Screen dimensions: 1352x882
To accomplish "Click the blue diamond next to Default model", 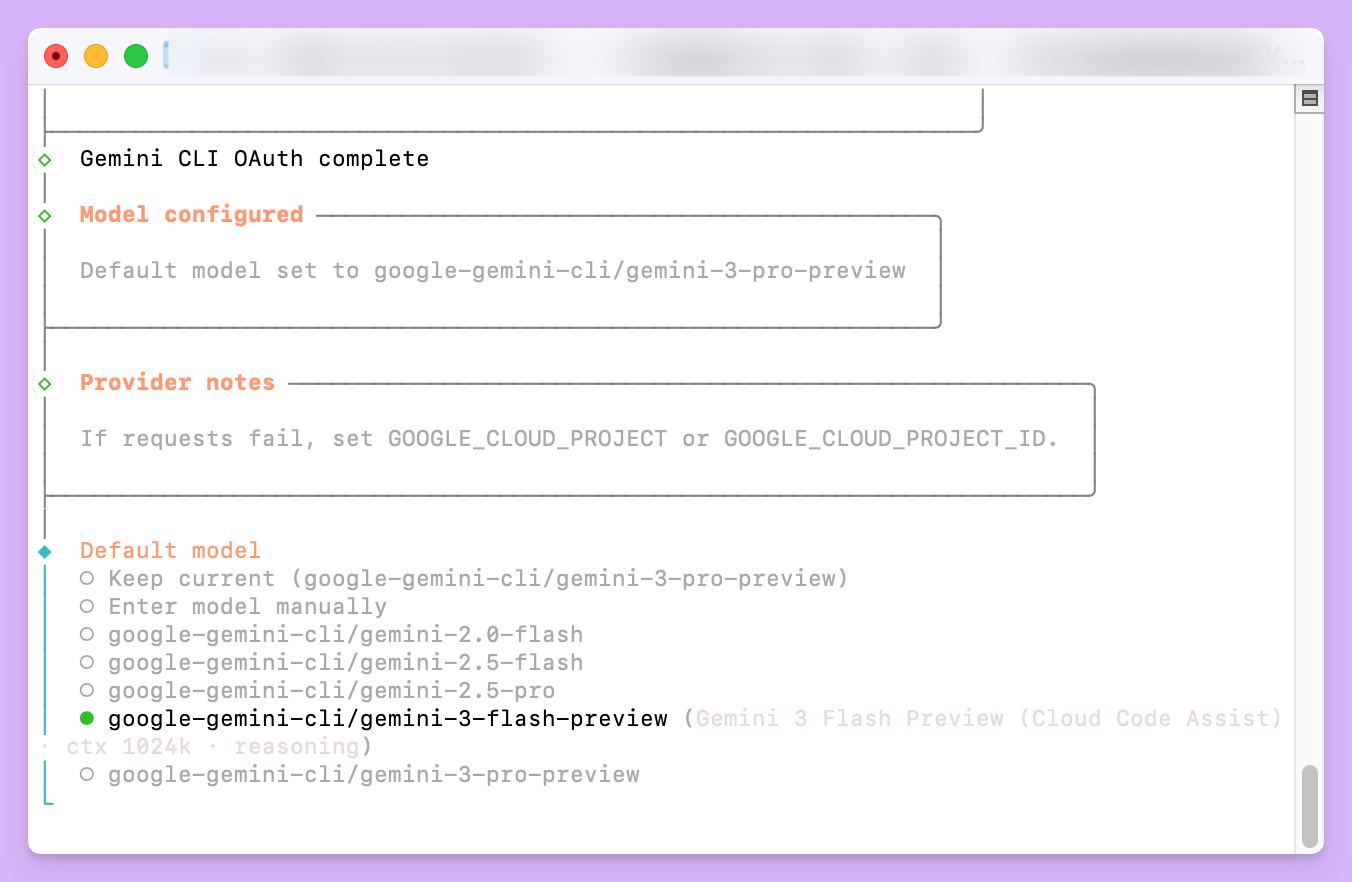I will click(x=44, y=552).
